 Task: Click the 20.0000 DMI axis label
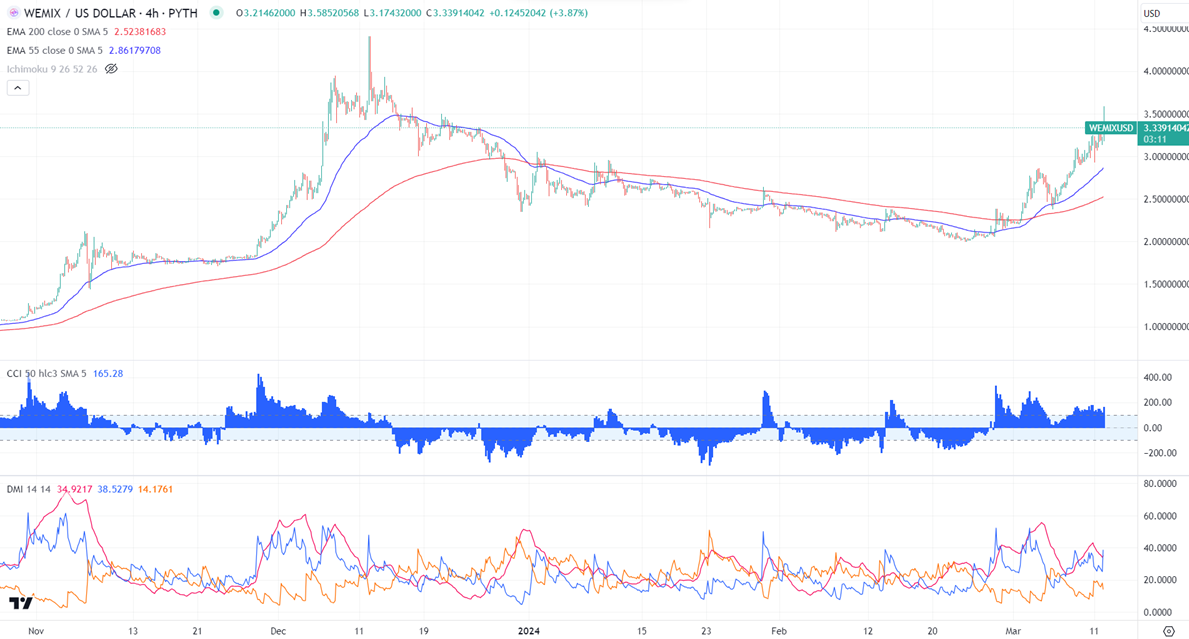[x=1160, y=580]
